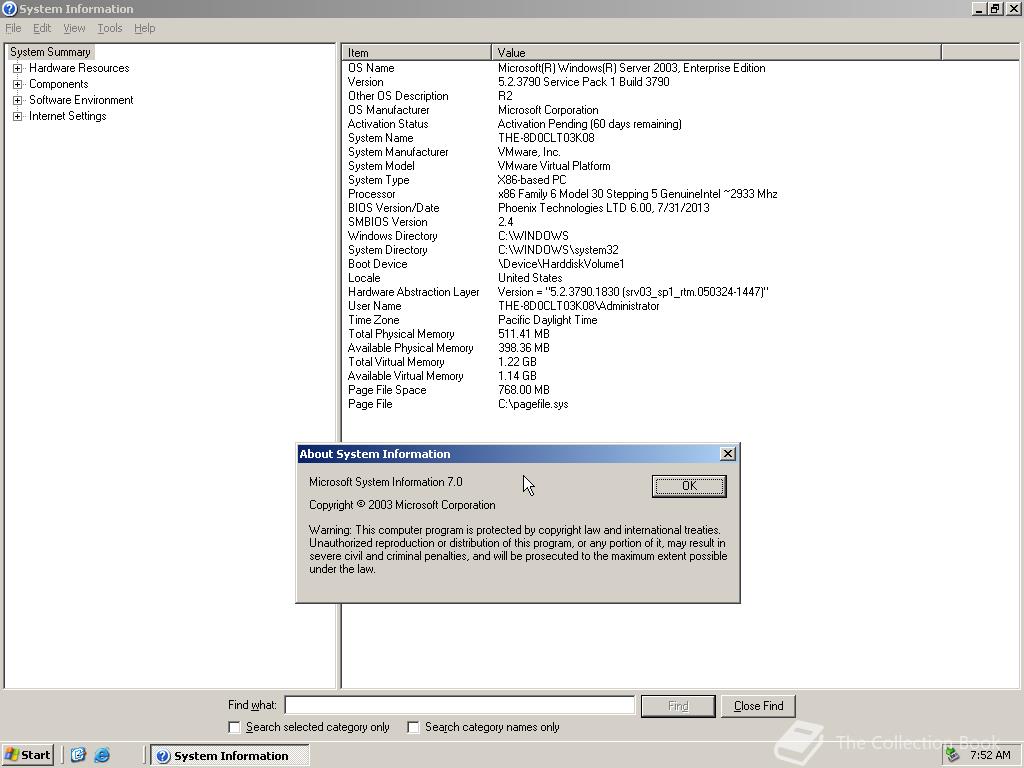The height and width of the screenshot is (768, 1024).
Task: Enable Search category names only checkbox
Action: click(x=413, y=727)
